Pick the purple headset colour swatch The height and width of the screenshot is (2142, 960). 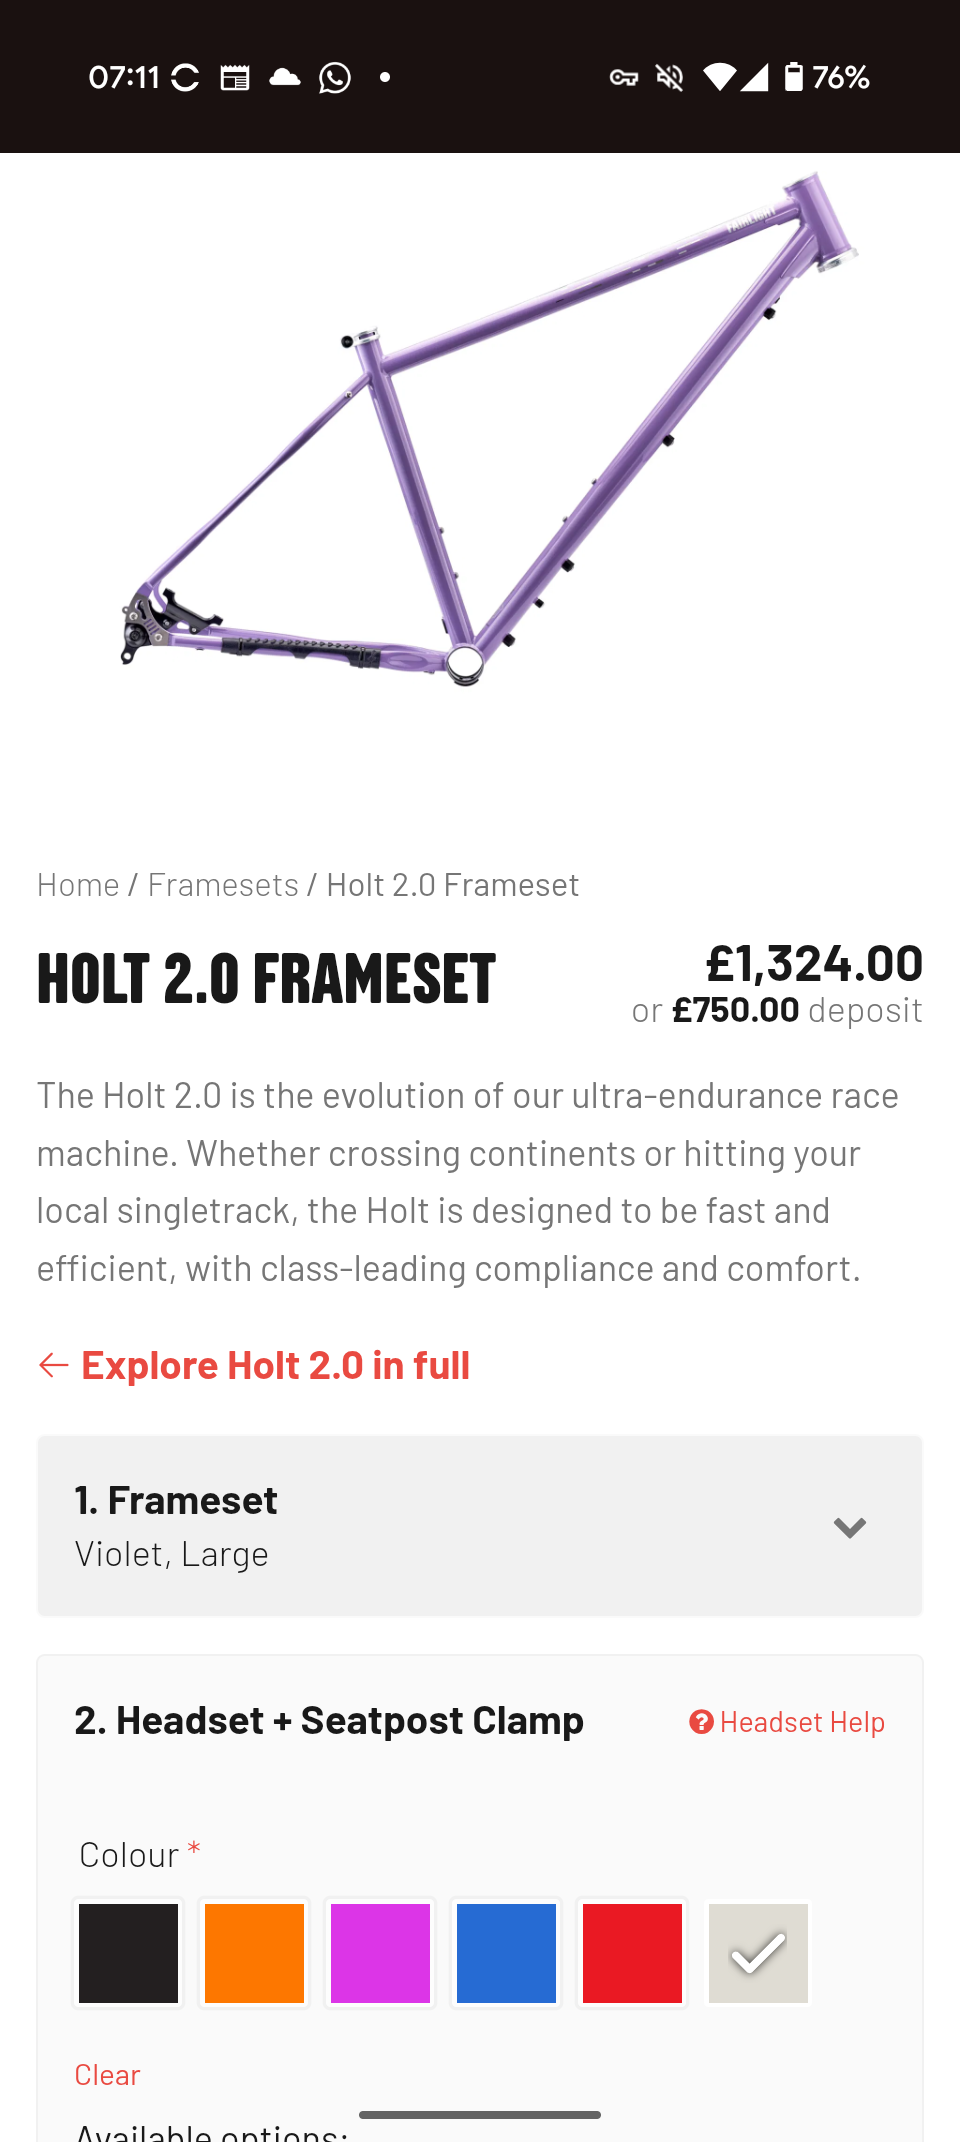pos(381,1953)
